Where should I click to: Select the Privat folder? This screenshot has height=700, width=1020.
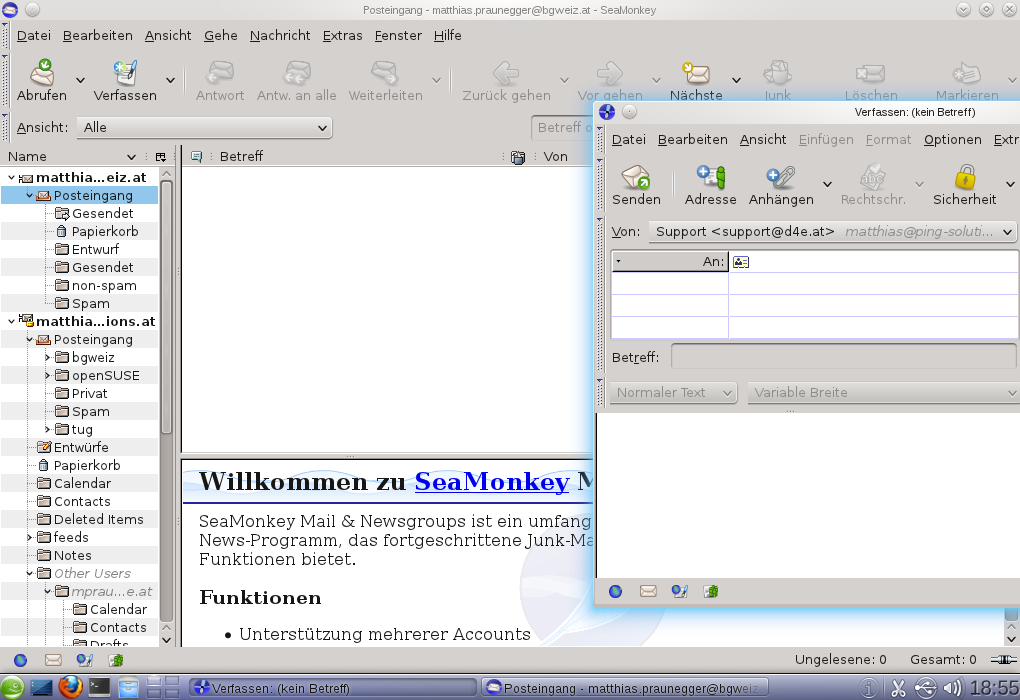(x=89, y=394)
